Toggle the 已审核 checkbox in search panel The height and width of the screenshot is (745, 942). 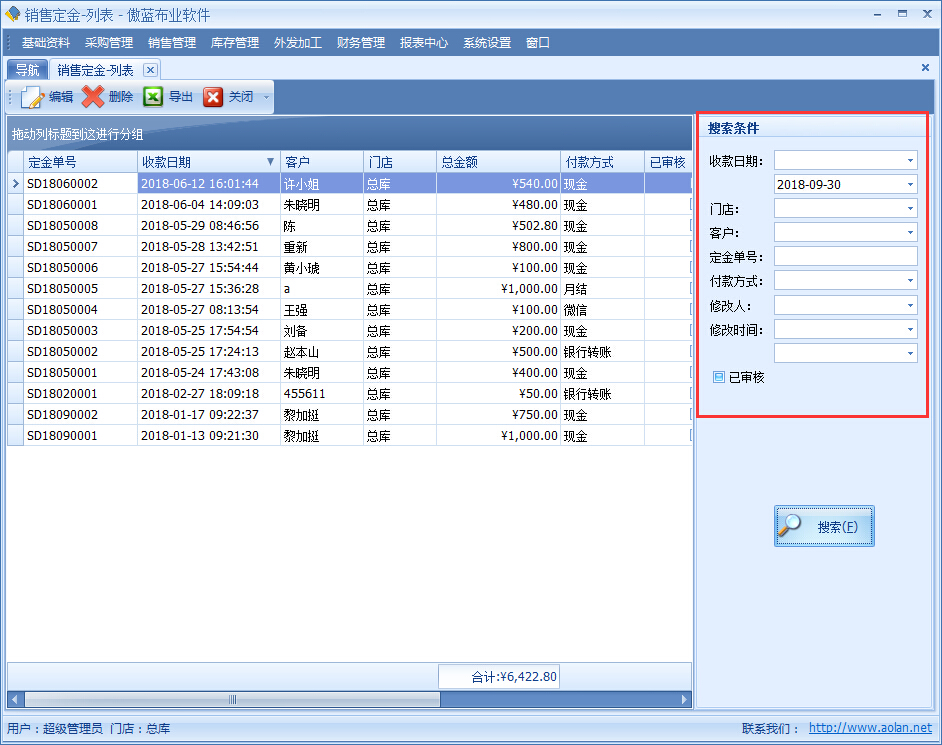coord(717,378)
